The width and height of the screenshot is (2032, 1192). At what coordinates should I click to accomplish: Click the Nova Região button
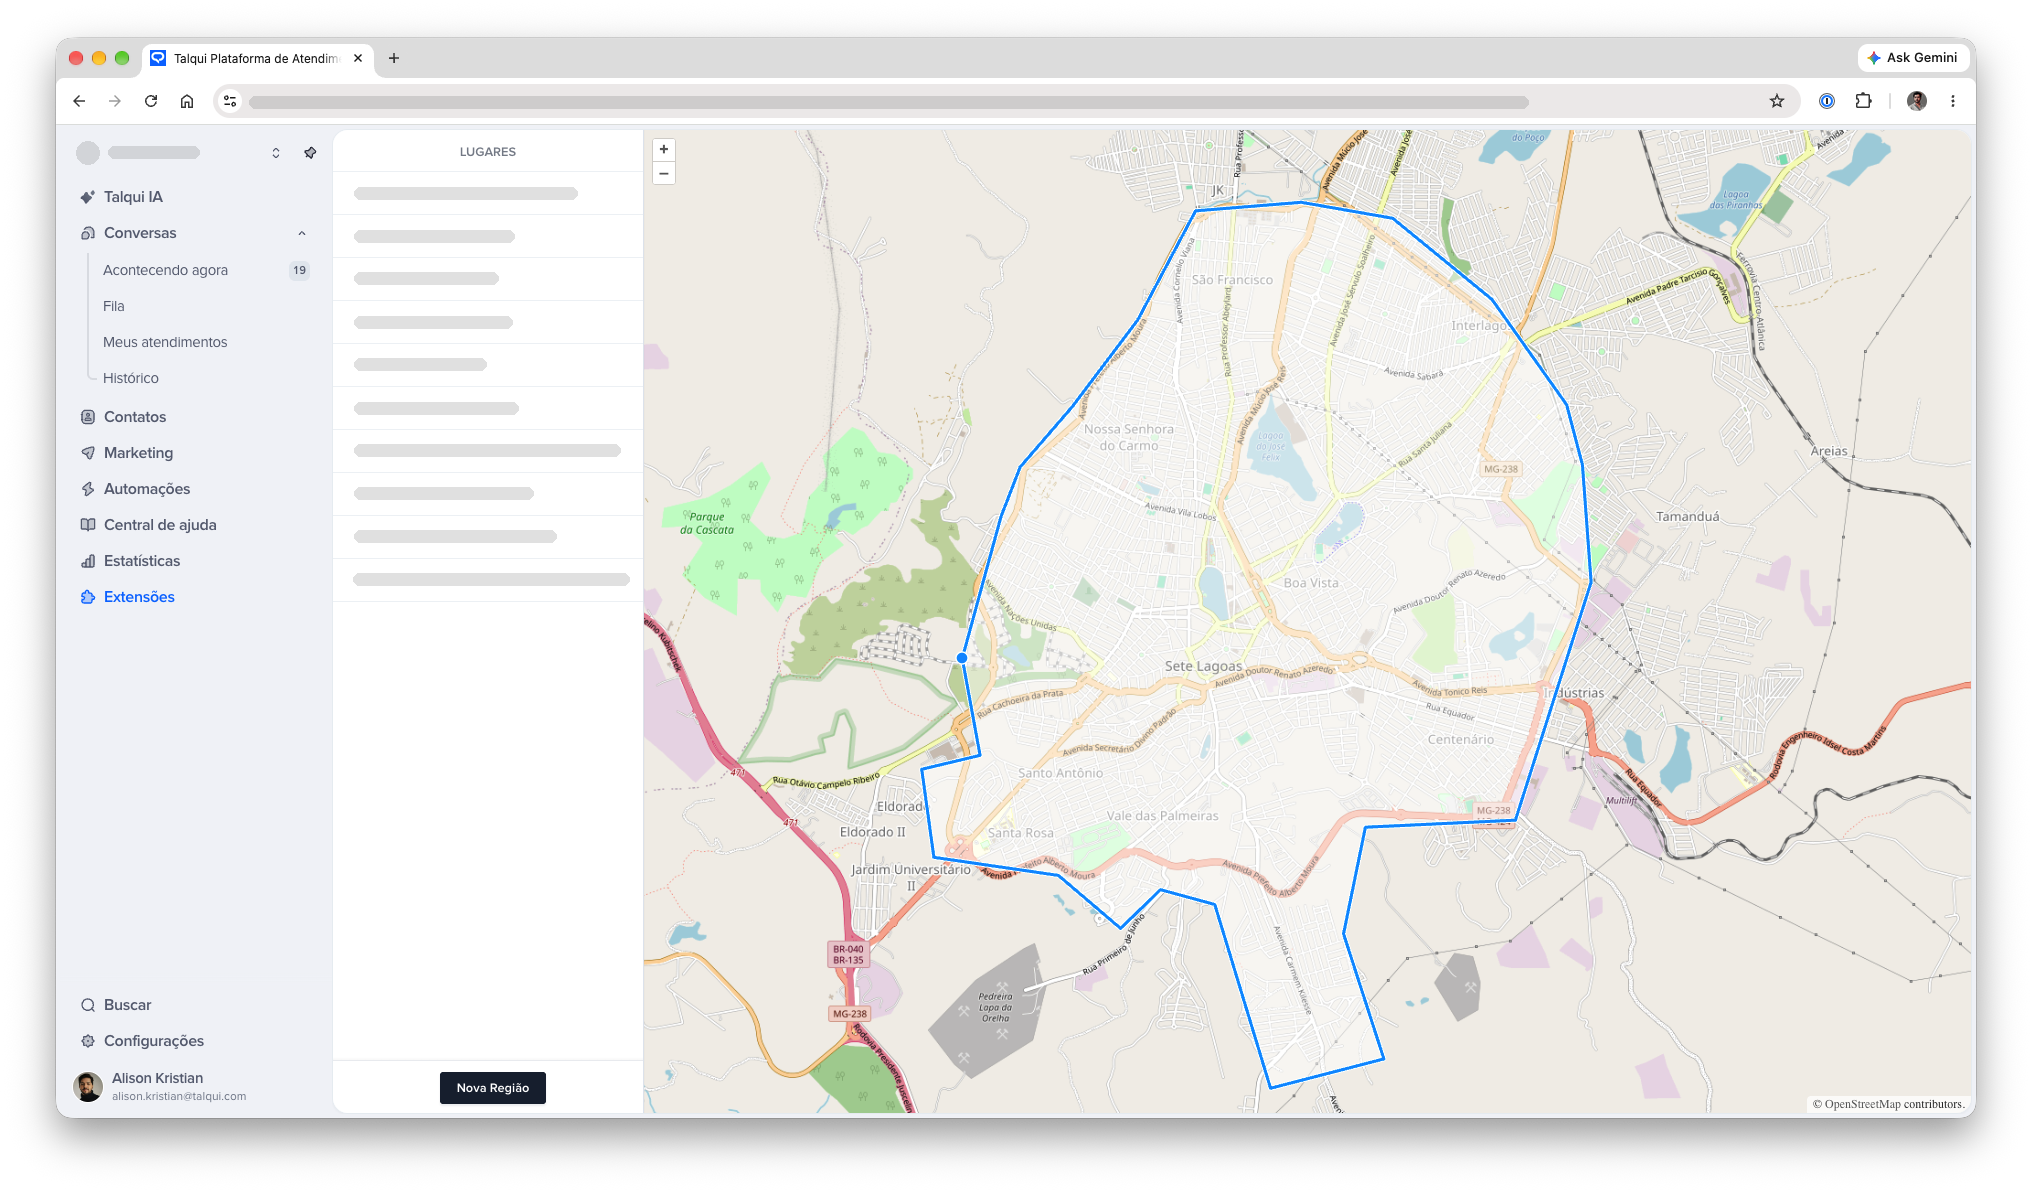click(x=493, y=1088)
